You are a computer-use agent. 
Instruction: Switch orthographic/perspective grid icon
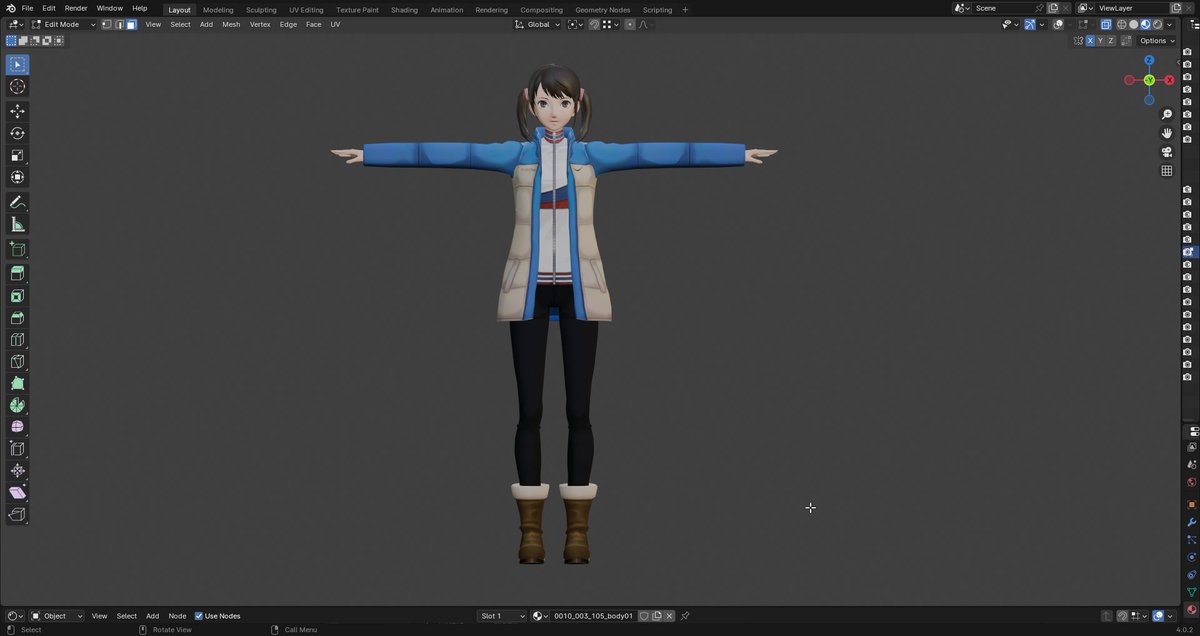pyautogui.click(x=1166, y=171)
